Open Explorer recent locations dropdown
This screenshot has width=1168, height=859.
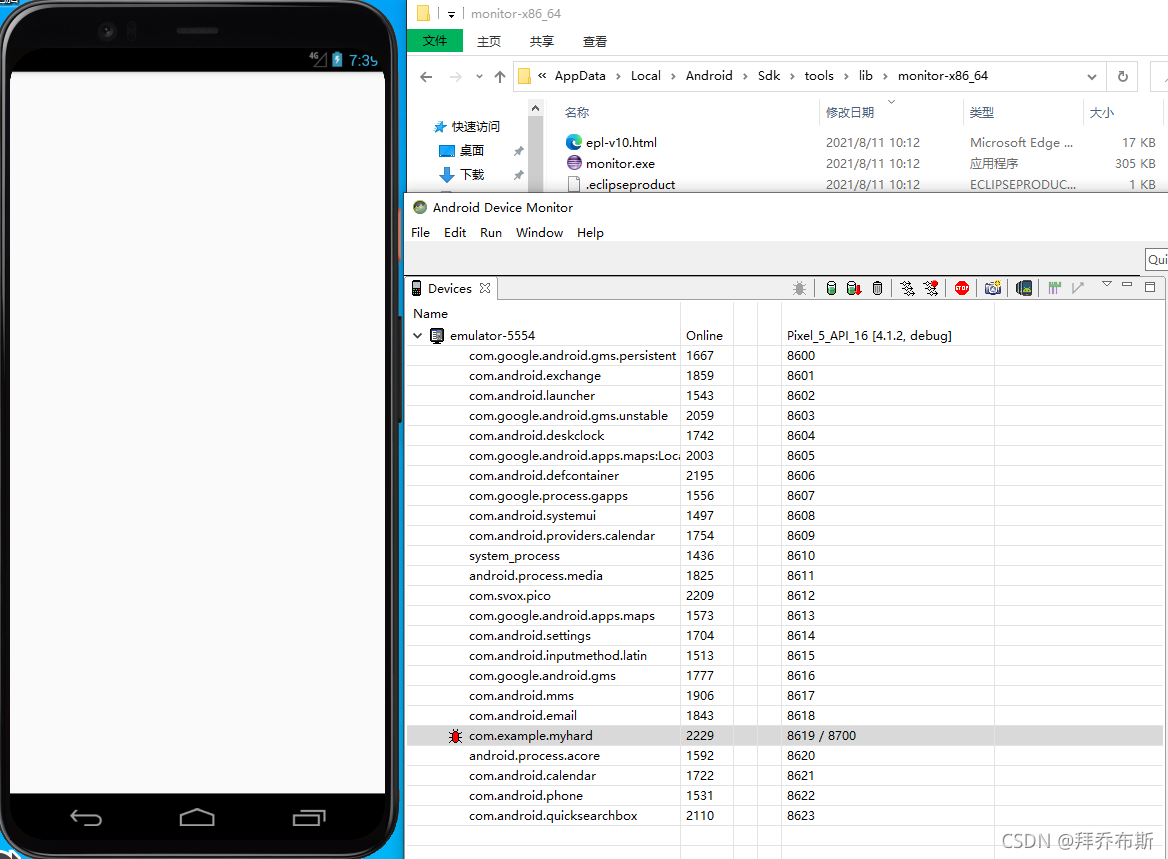point(479,76)
